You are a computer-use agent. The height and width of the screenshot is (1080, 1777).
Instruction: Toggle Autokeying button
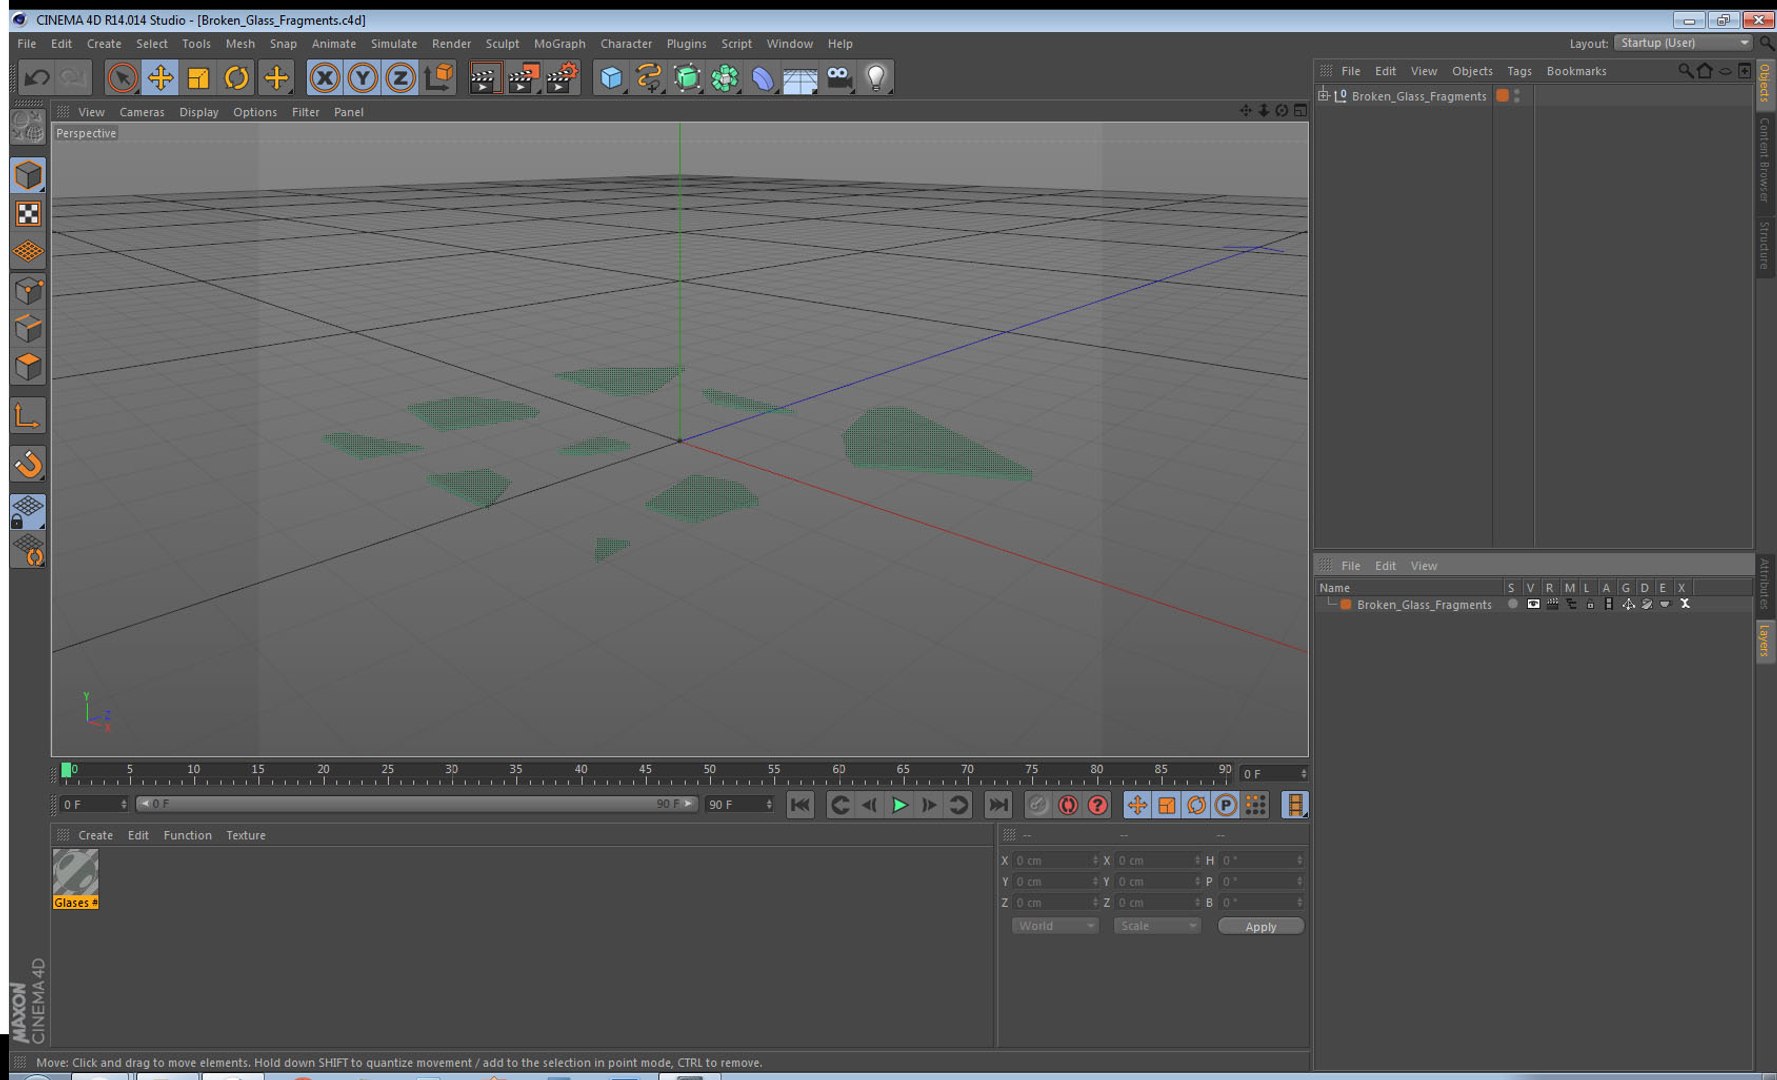[x=1068, y=805]
